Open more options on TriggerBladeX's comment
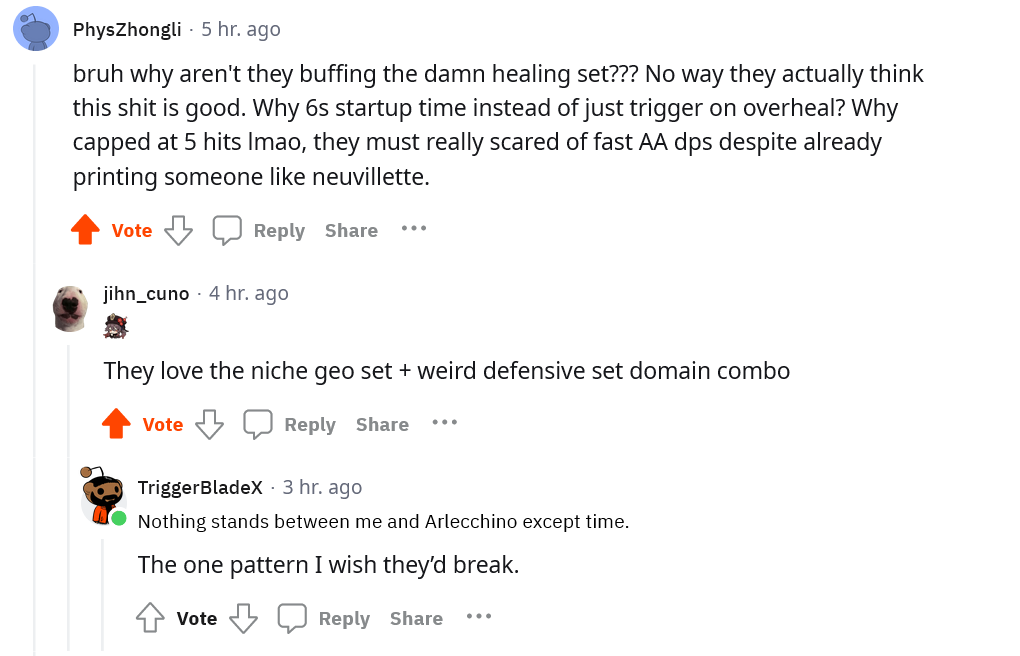1020x656 pixels. [479, 616]
